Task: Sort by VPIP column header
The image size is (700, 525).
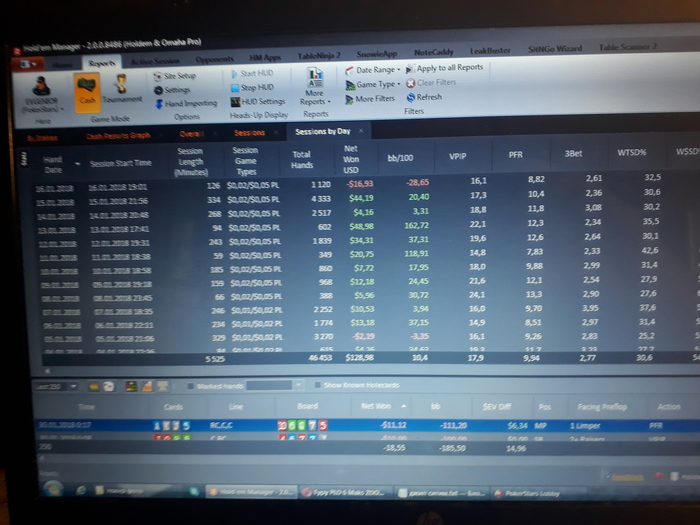Action: point(458,156)
